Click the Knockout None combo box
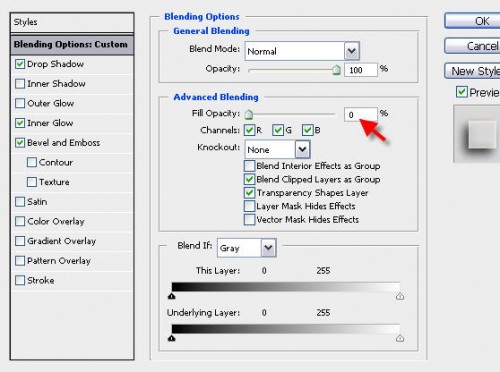The width and height of the screenshot is (500, 372). (x=277, y=149)
